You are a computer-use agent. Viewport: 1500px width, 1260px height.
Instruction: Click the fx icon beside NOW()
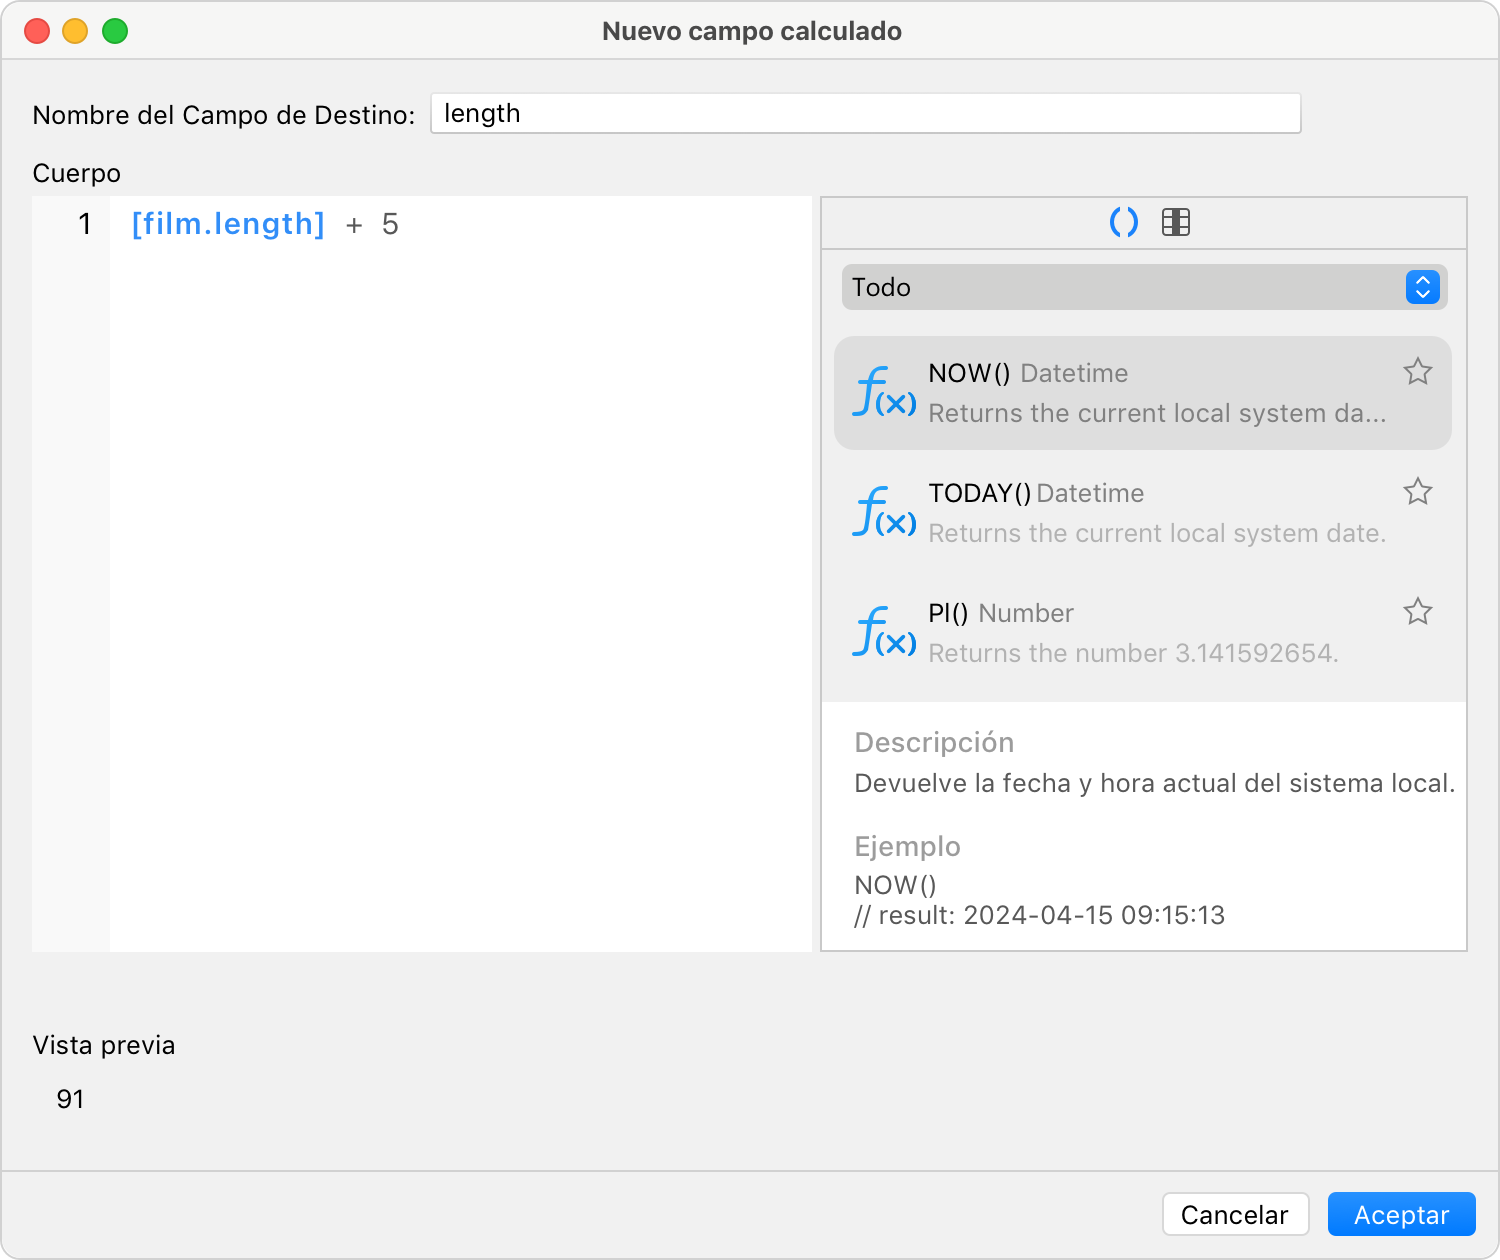(x=884, y=392)
